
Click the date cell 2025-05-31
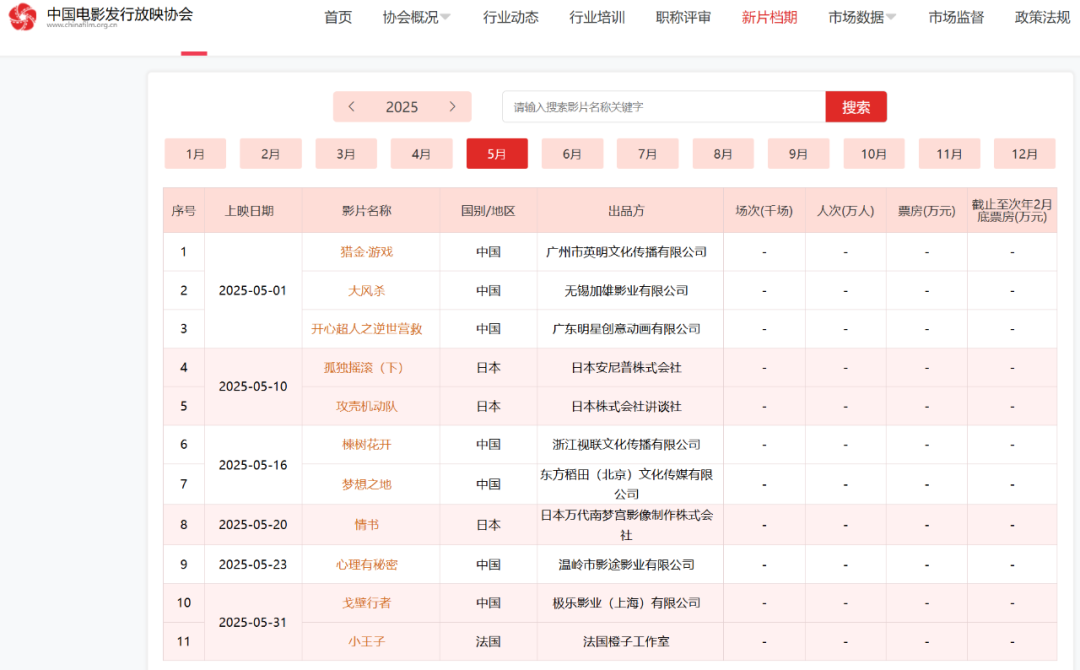pos(253,622)
